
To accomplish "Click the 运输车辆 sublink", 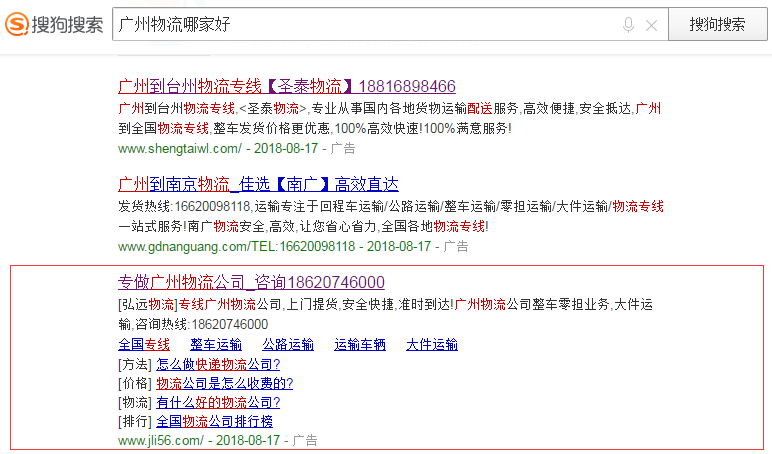I will pos(359,344).
